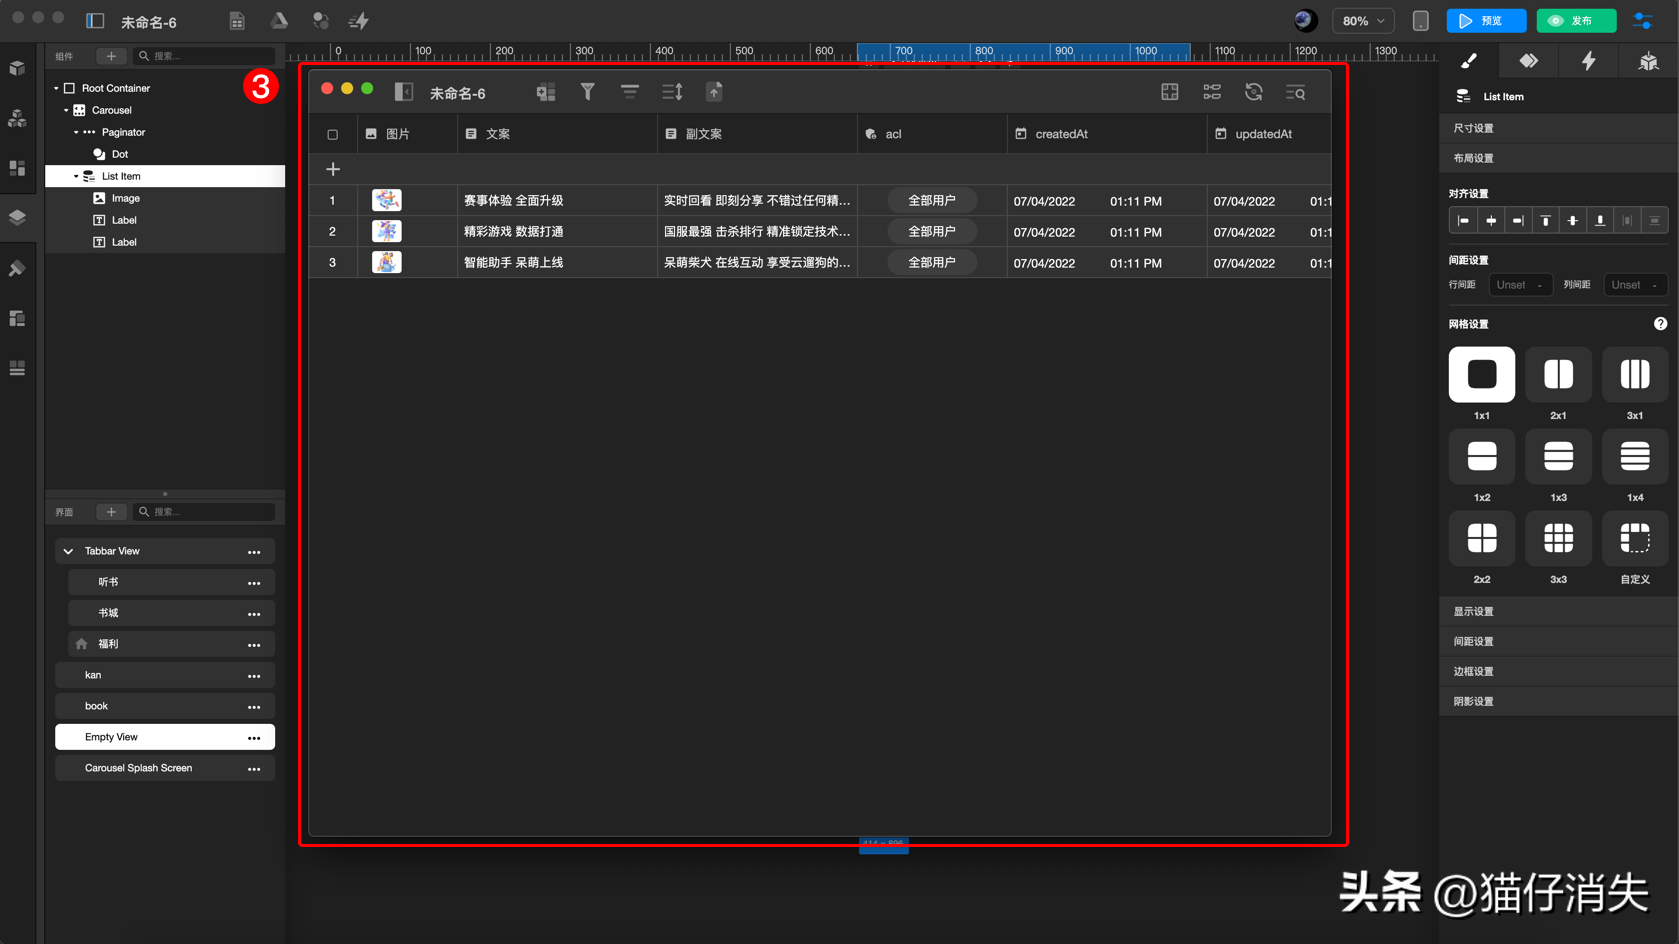This screenshot has width=1679, height=944.
Task: Click the 发布 publish button
Action: (1576, 20)
